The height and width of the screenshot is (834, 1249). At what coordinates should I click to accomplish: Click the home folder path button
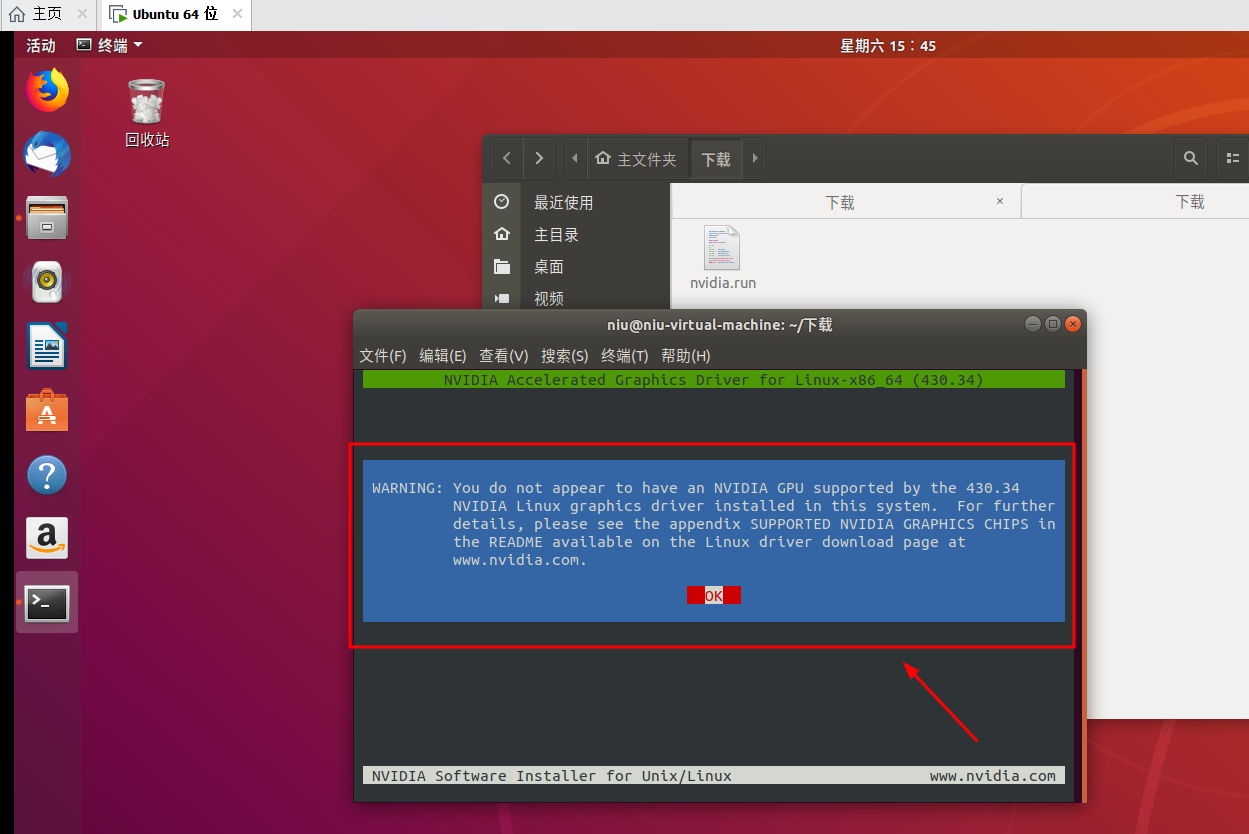[x=636, y=159]
